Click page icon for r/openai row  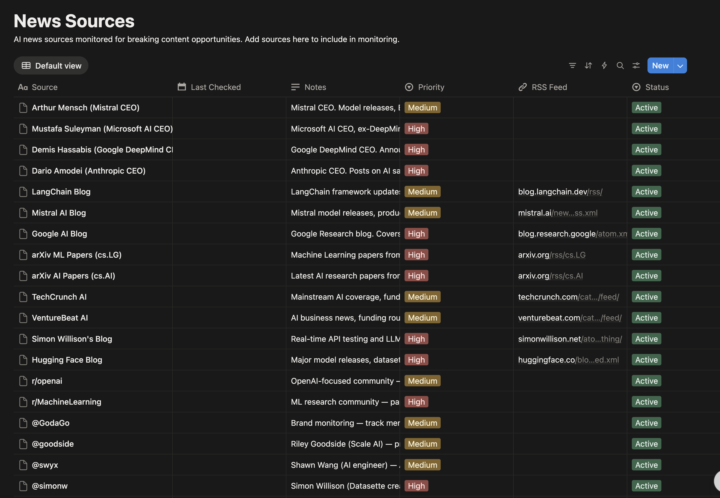[x=23, y=381]
